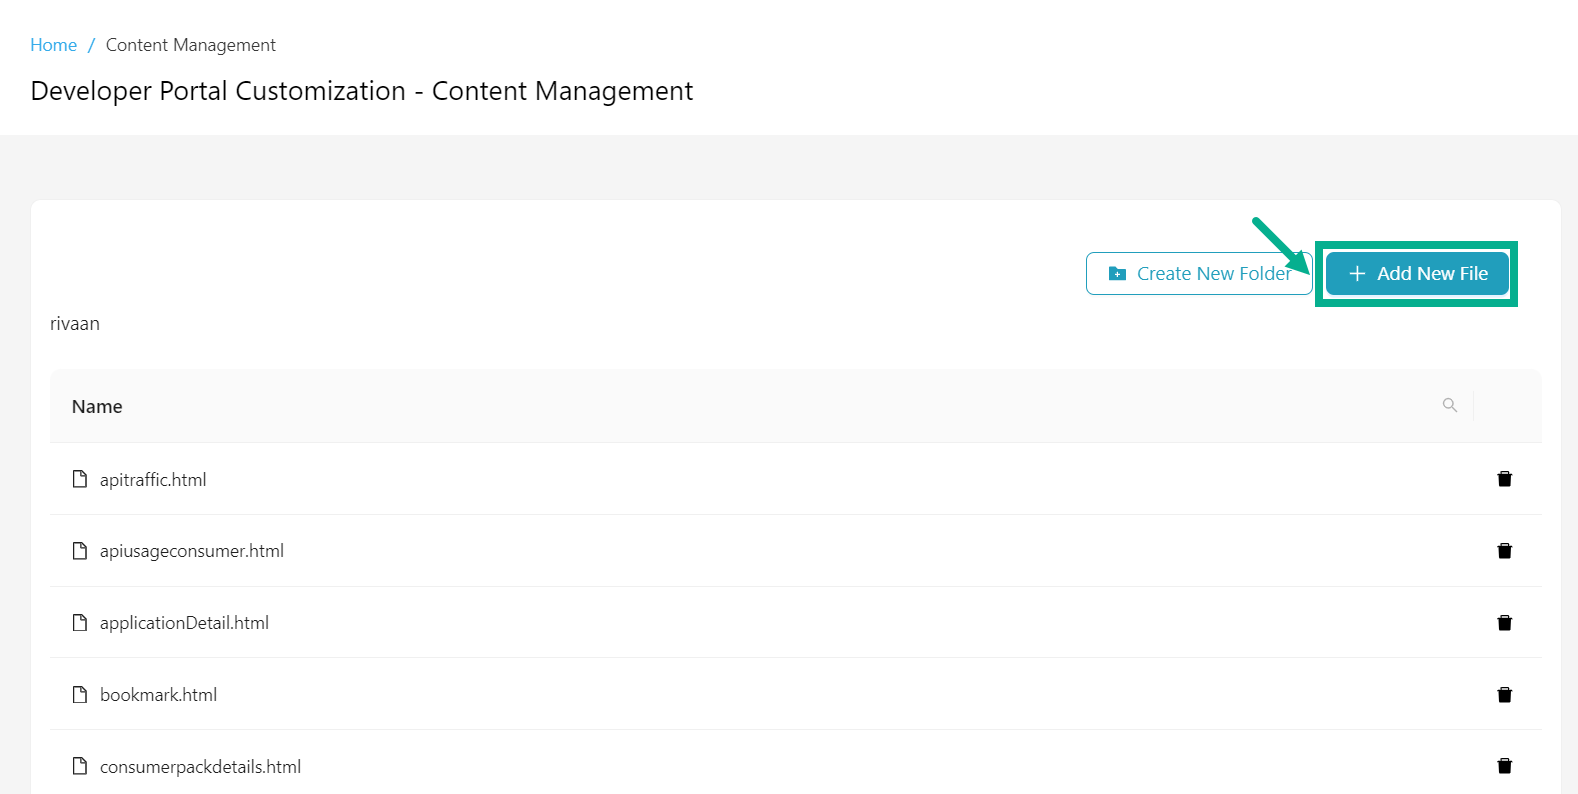This screenshot has height=794, width=1578.
Task: Click the search icon in the Name header
Action: 1450,405
